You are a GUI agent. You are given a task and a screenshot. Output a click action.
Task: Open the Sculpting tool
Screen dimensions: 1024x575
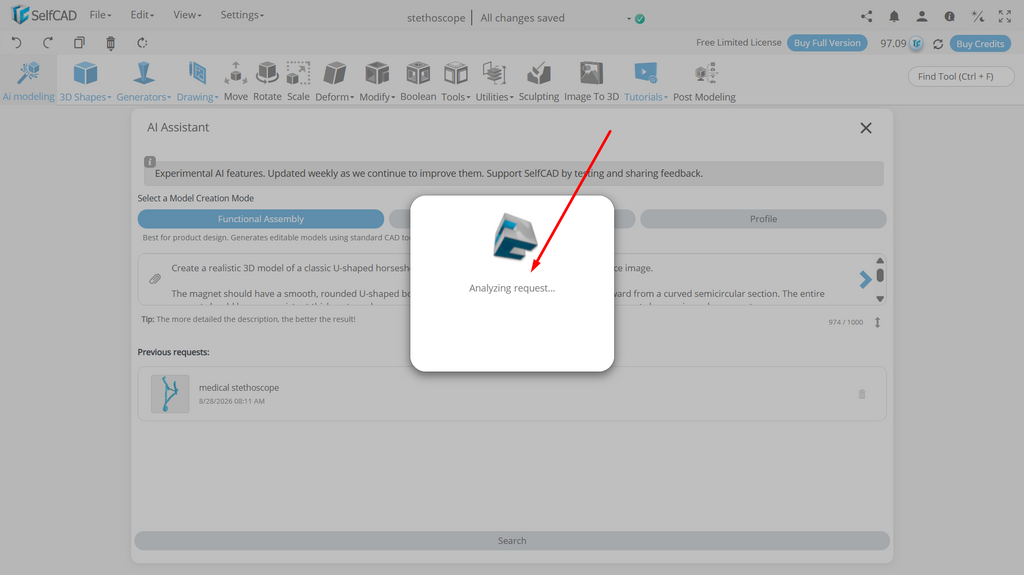539,81
